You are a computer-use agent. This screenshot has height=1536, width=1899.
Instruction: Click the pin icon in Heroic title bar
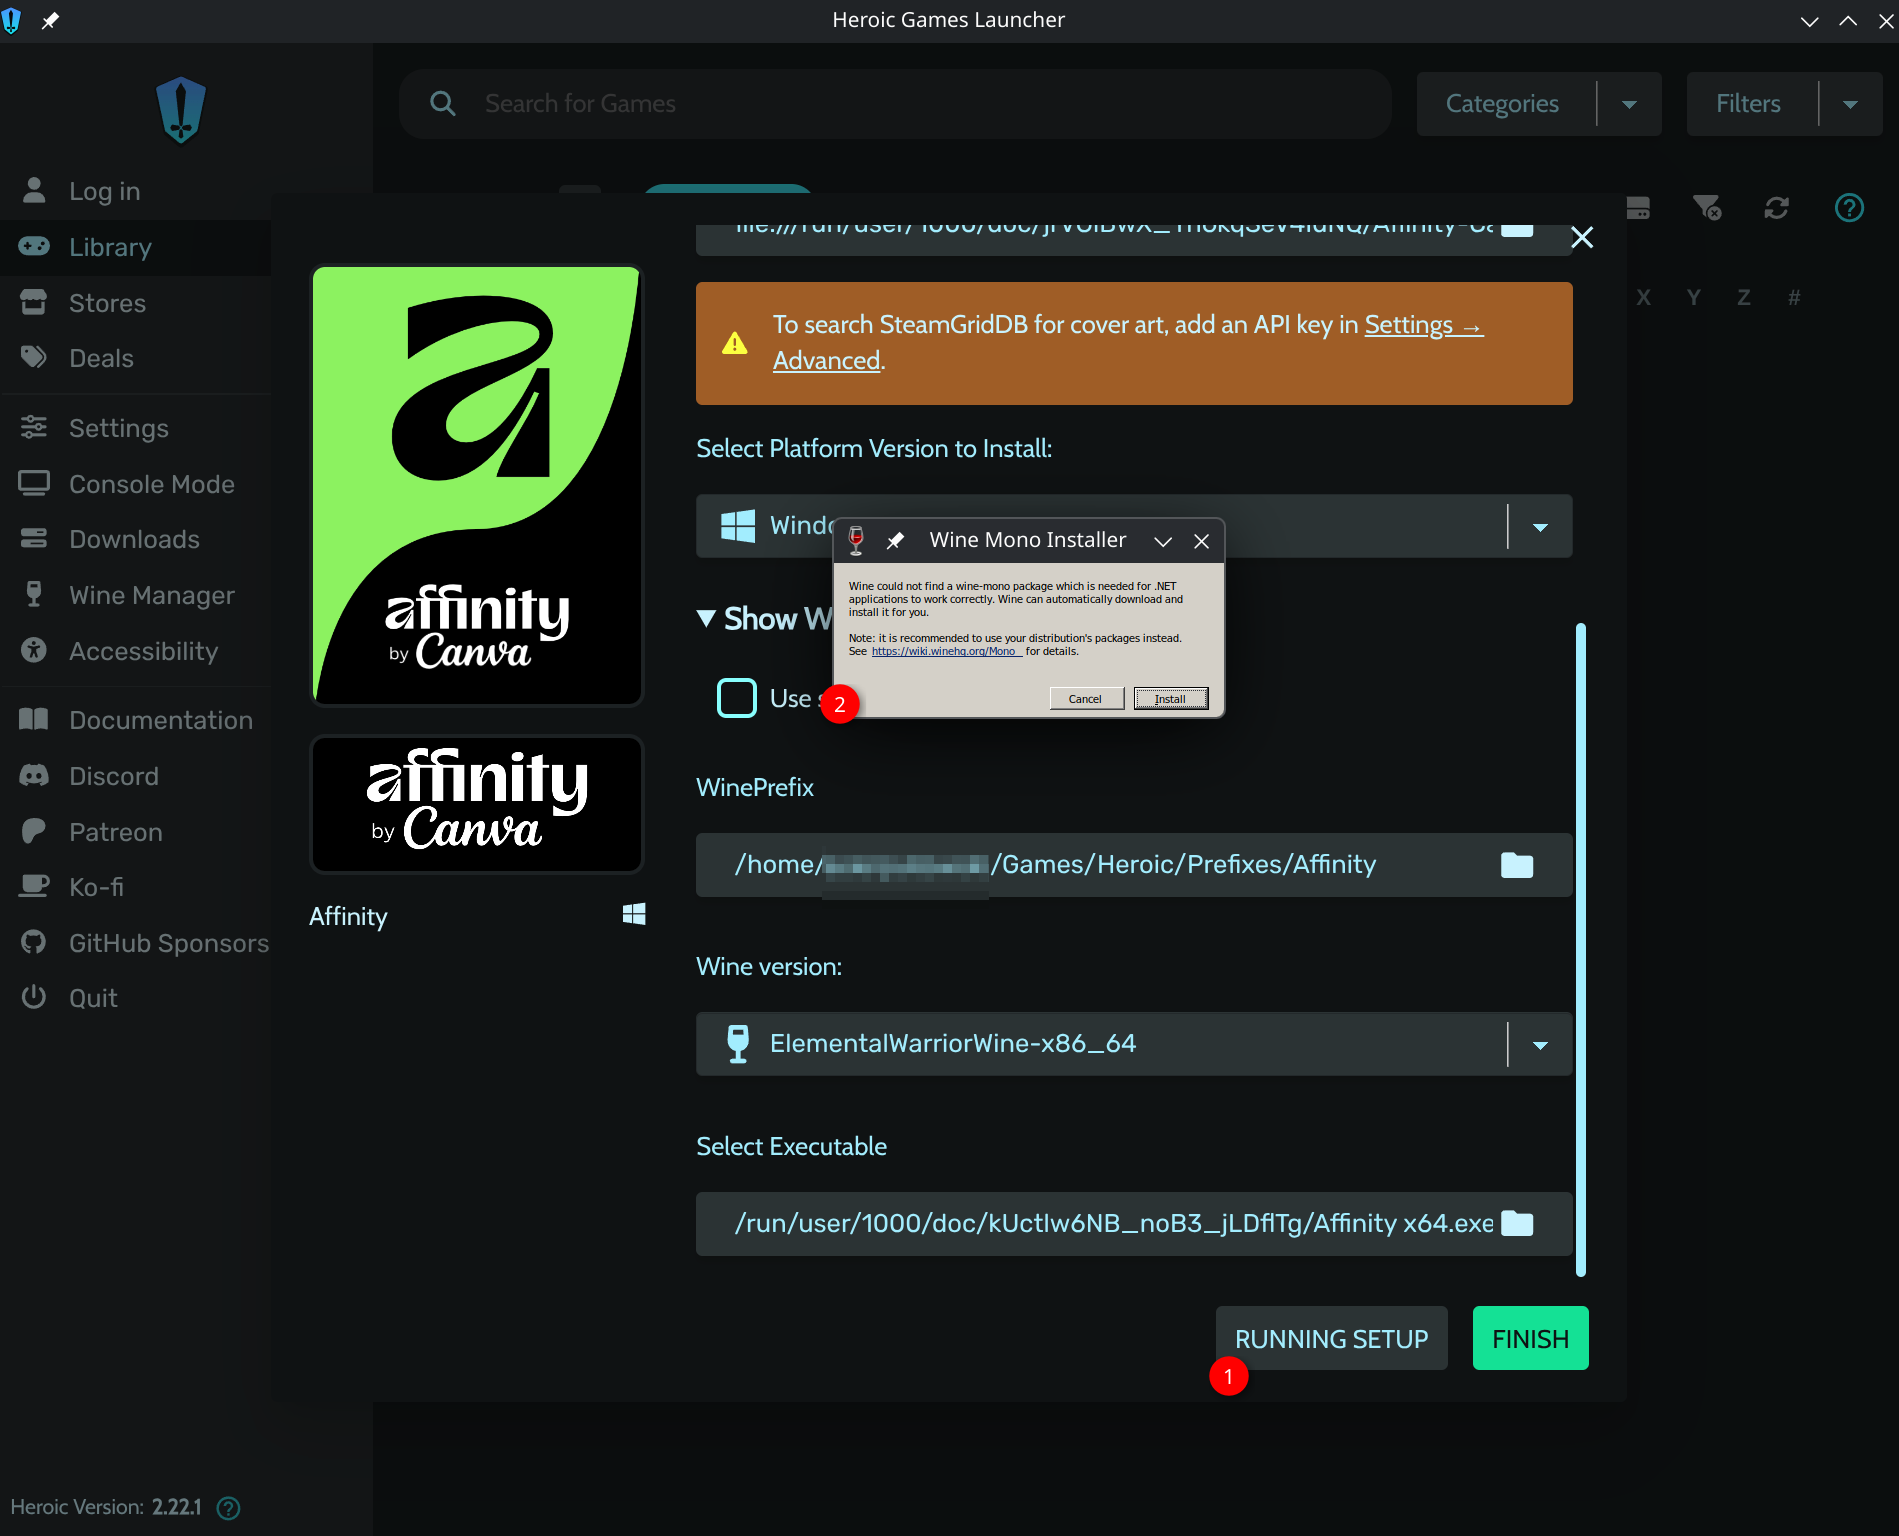[50, 20]
